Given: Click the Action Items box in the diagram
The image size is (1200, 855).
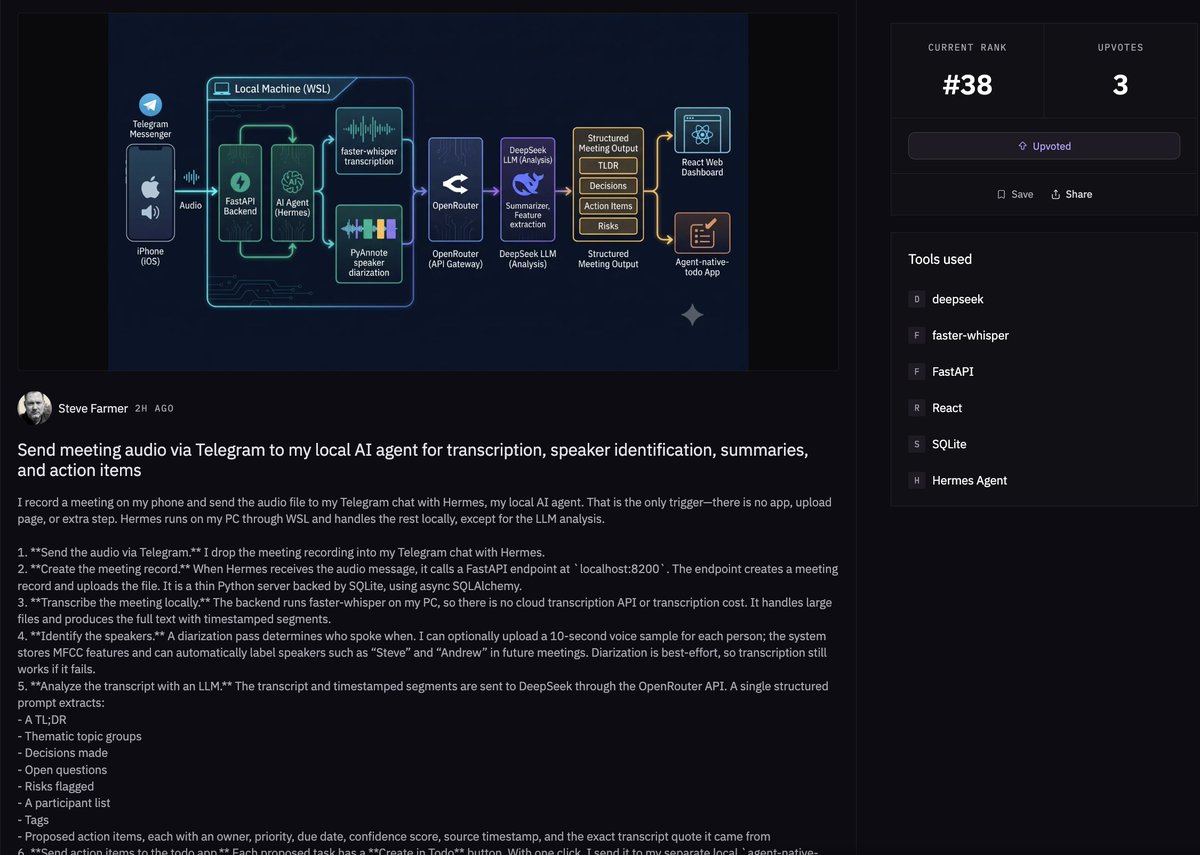Looking at the screenshot, I should [608, 206].
